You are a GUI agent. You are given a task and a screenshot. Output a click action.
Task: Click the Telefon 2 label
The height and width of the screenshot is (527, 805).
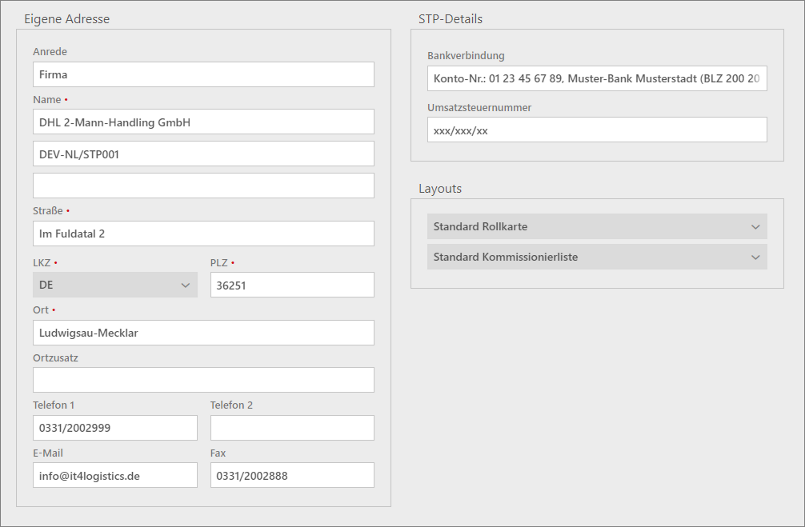(231, 405)
